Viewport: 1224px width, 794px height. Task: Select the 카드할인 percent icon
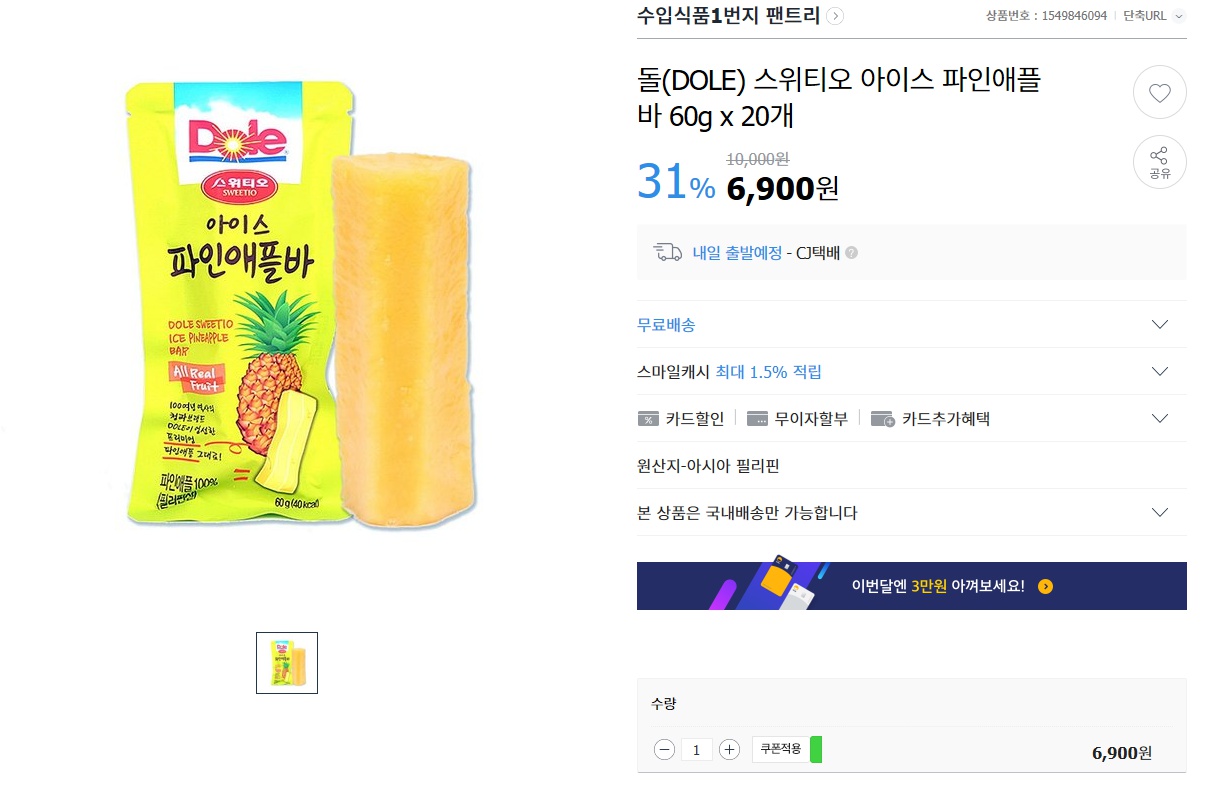648,419
